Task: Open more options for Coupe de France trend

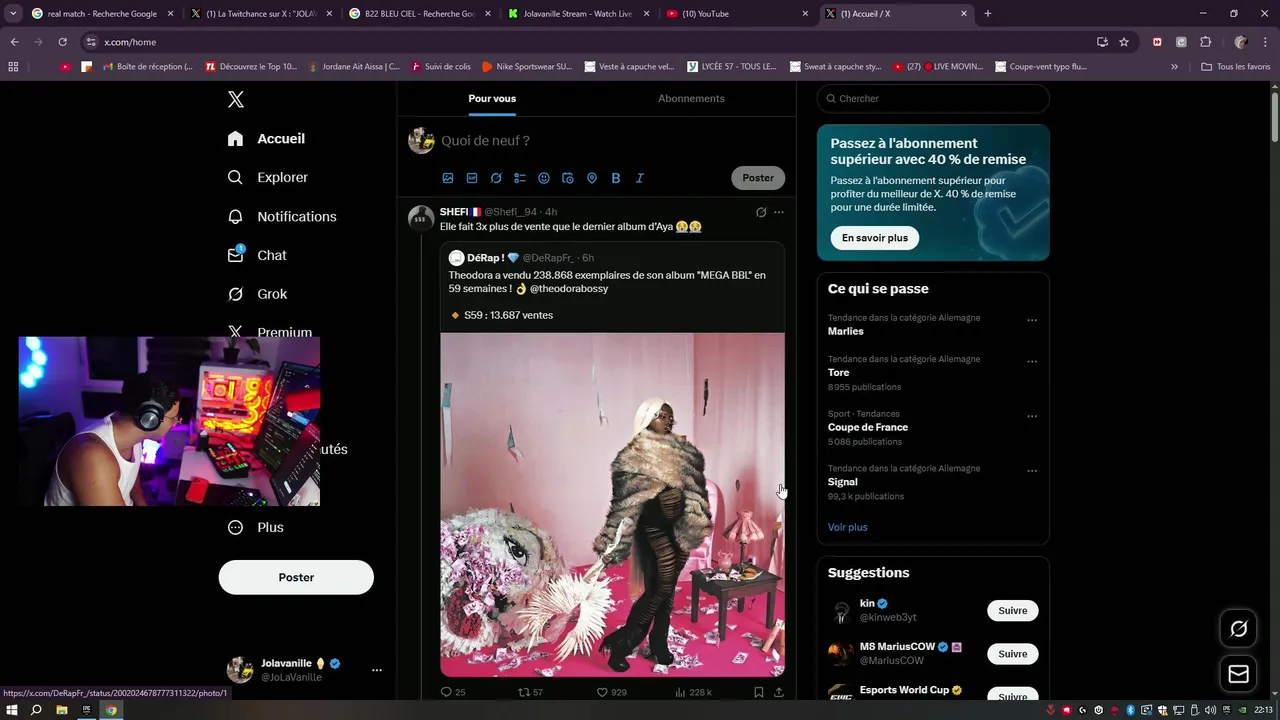Action: 1032,417
